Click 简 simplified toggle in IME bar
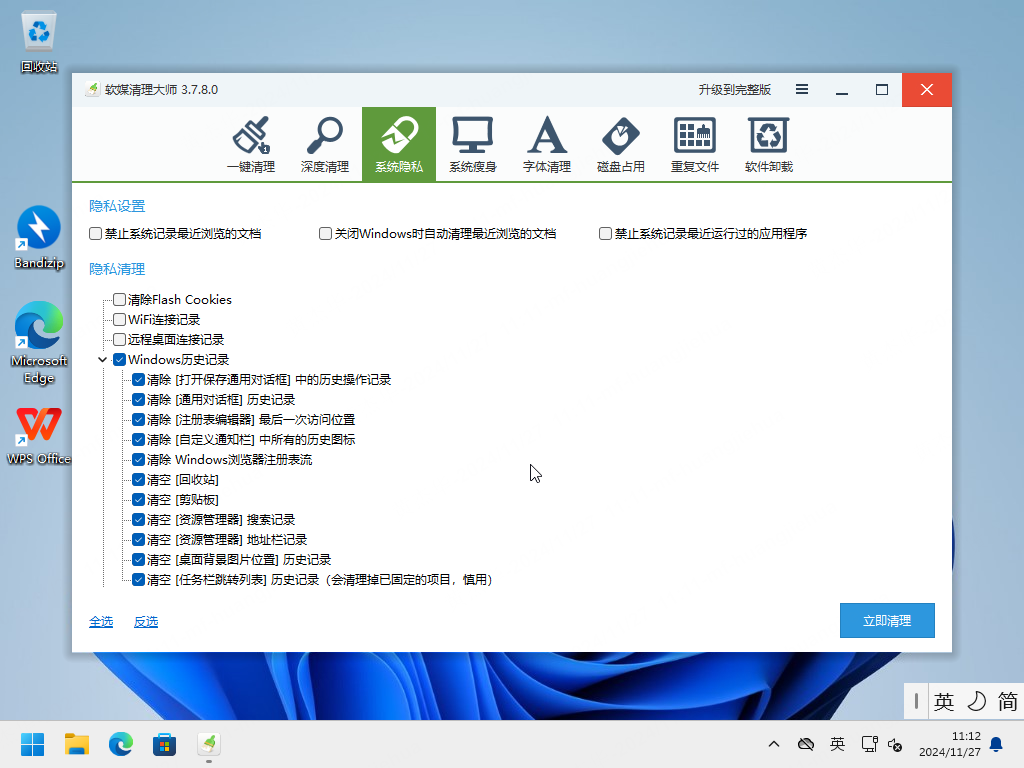Screen dimensions: 1024x768 (x=1007, y=701)
